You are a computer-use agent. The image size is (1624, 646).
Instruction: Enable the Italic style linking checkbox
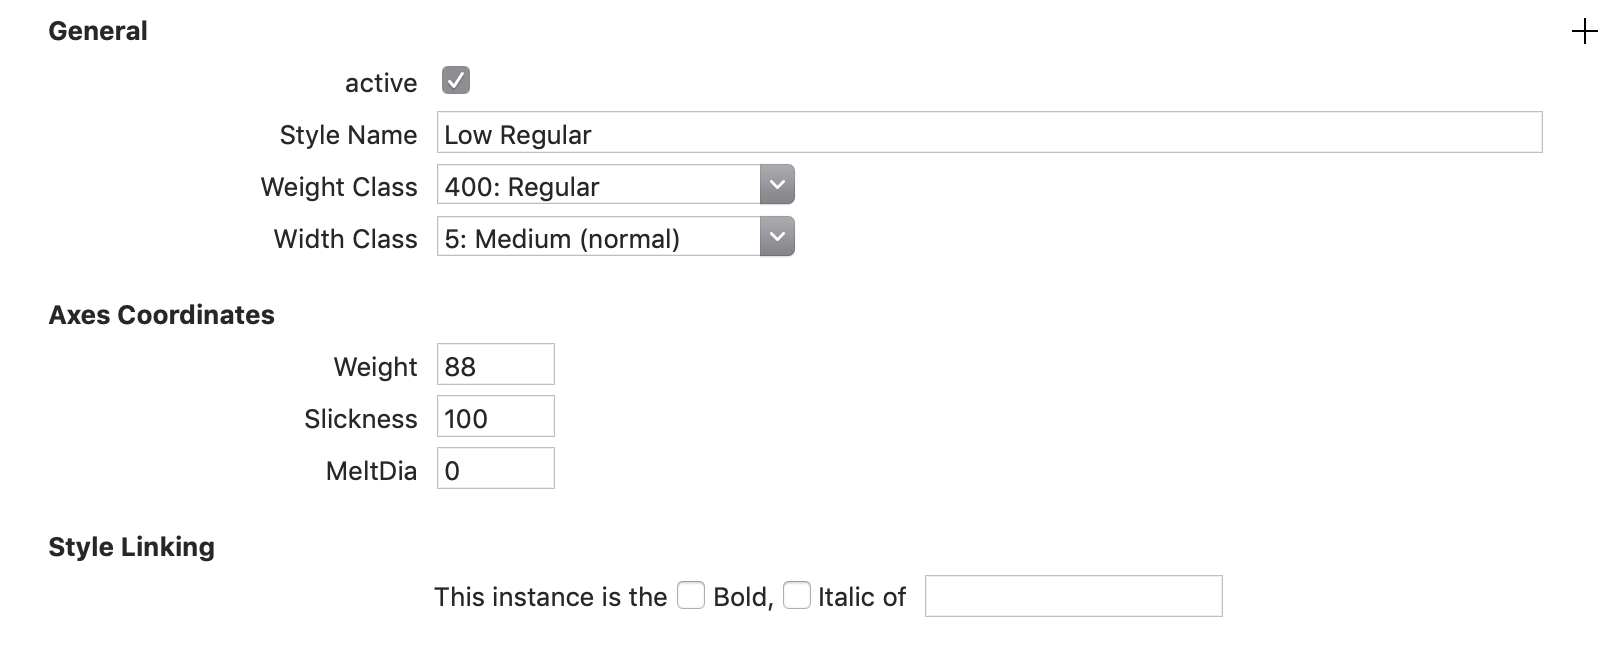797,596
